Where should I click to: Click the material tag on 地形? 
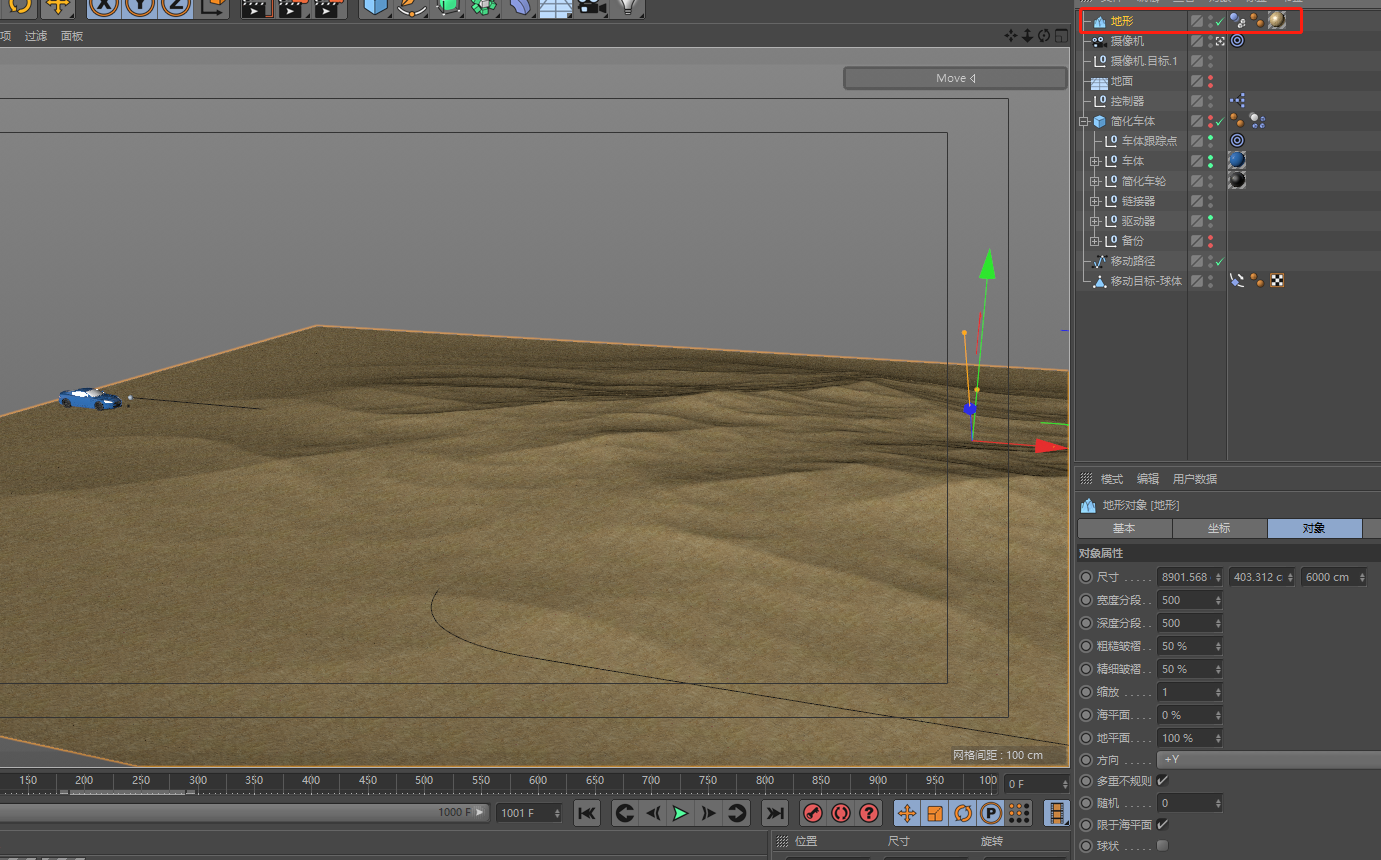pyautogui.click(x=1277, y=21)
